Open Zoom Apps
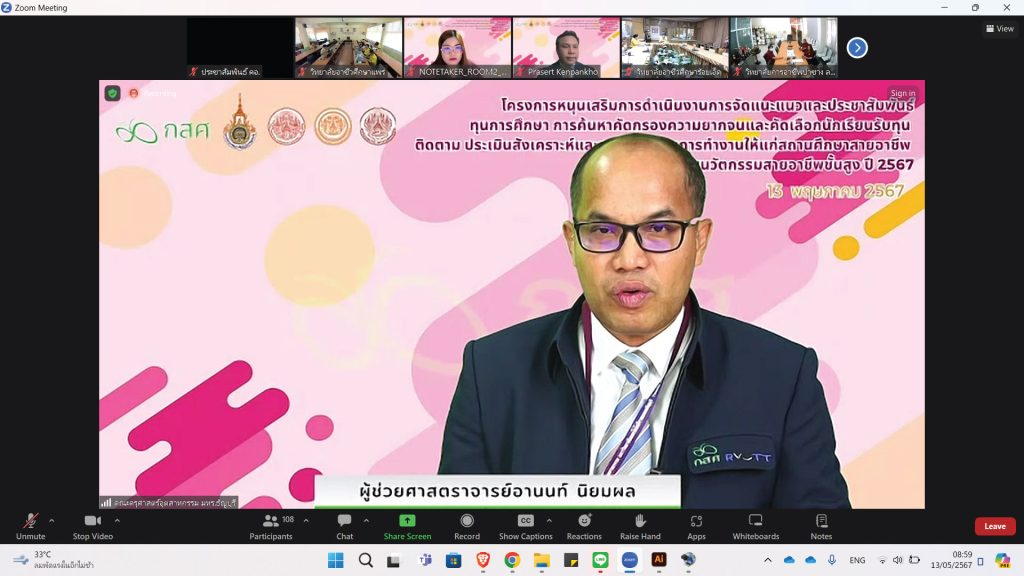 [696, 526]
